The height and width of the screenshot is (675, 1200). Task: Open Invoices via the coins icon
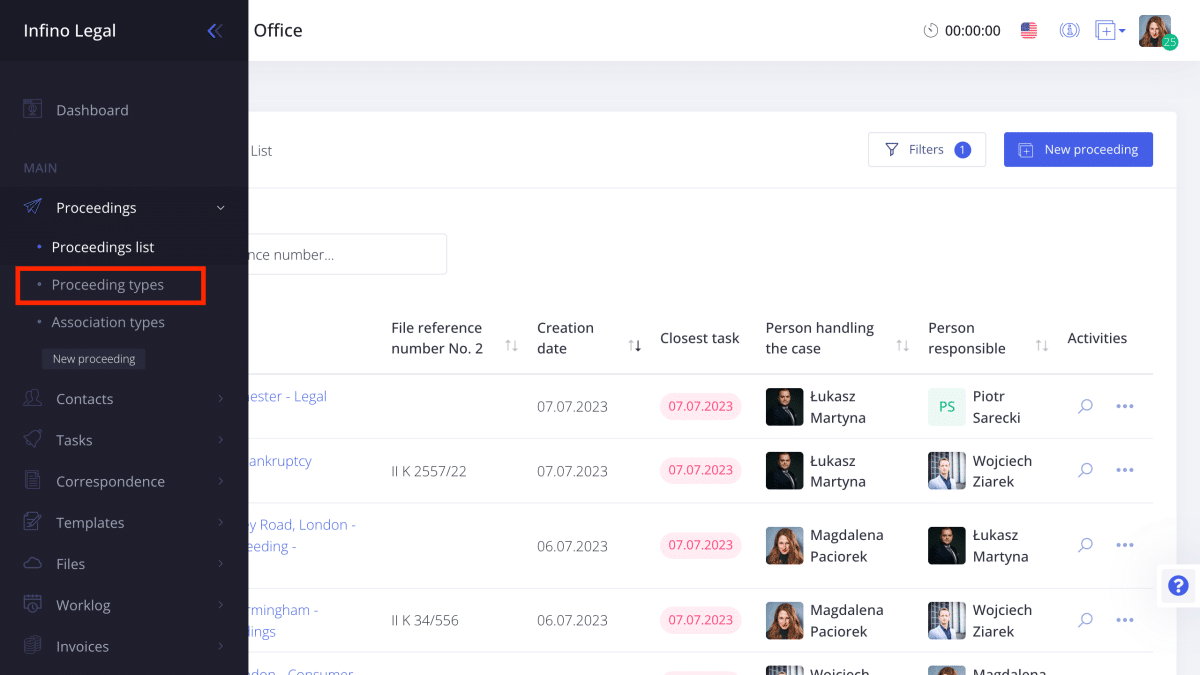[x=34, y=645]
